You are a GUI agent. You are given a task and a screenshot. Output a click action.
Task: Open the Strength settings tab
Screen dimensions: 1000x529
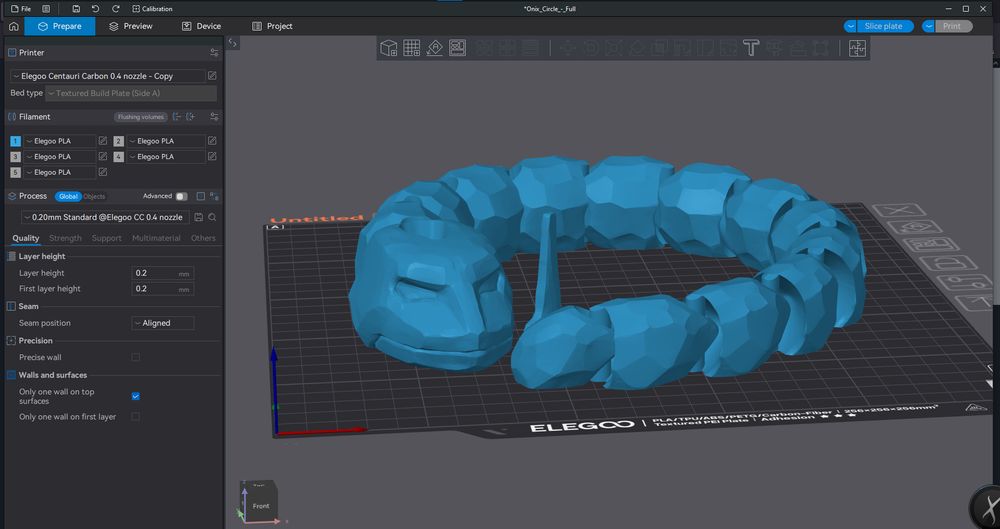coord(65,238)
